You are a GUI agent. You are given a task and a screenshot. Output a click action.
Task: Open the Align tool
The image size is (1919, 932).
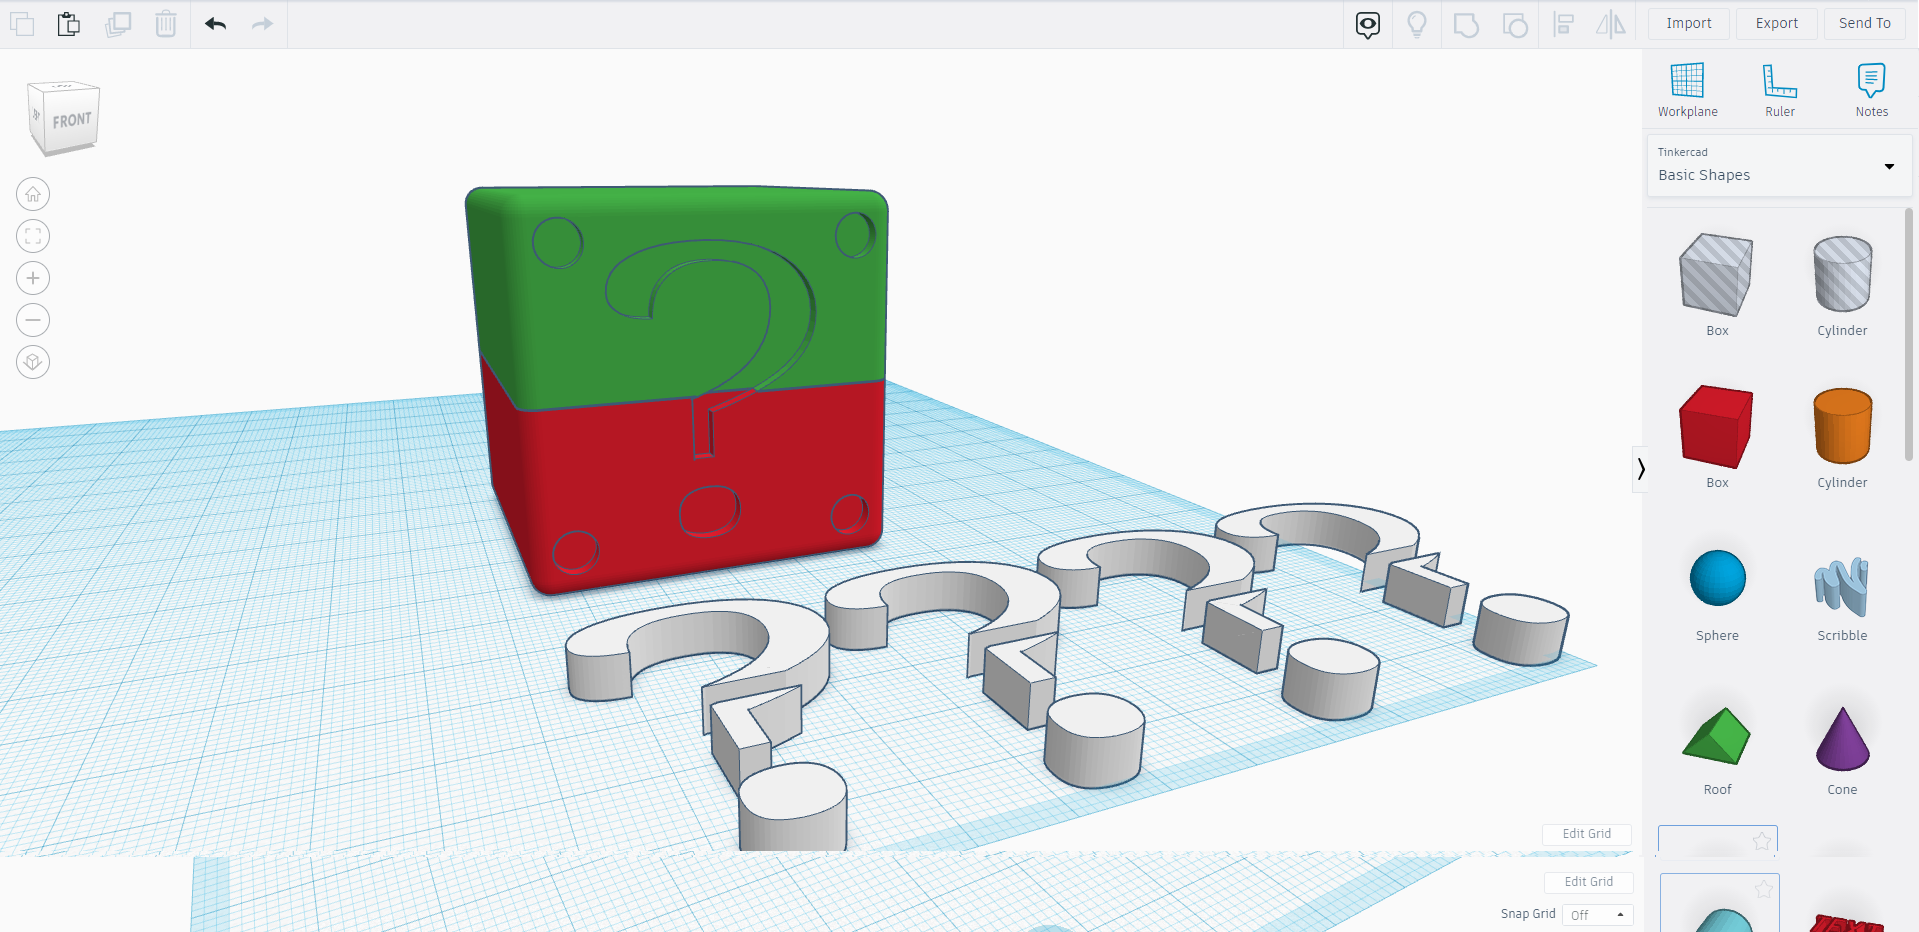(x=1564, y=24)
